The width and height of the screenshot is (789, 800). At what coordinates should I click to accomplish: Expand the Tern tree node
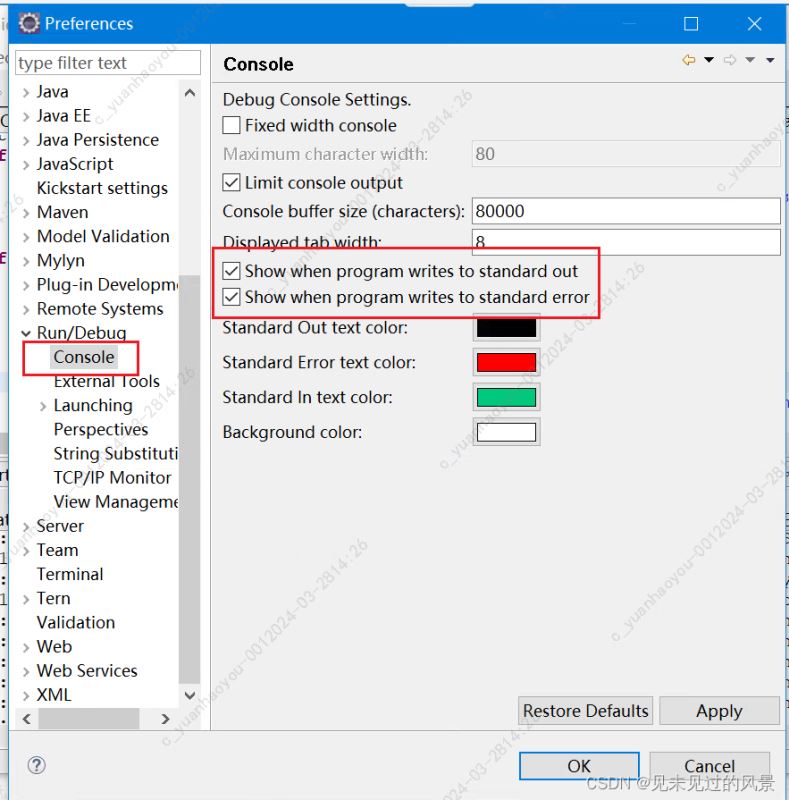tap(26, 599)
